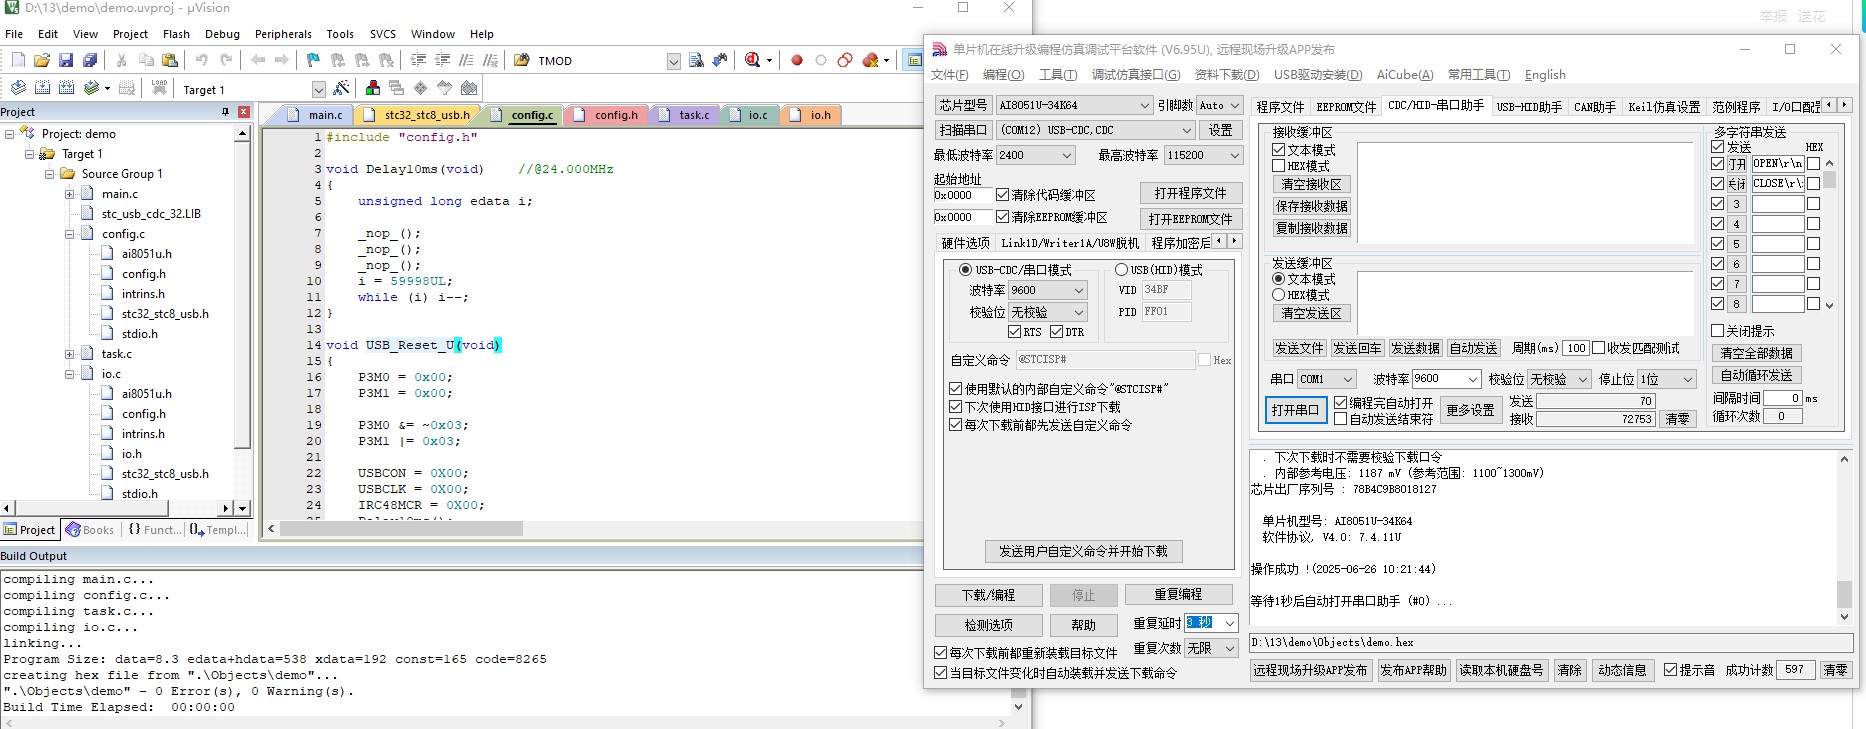Viewport: 1866px width, 729px height.
Task: Toggle 下次使用HID接口进行ISP下载 checkbox
Action: pyautogui.click(x=955, y=407)
